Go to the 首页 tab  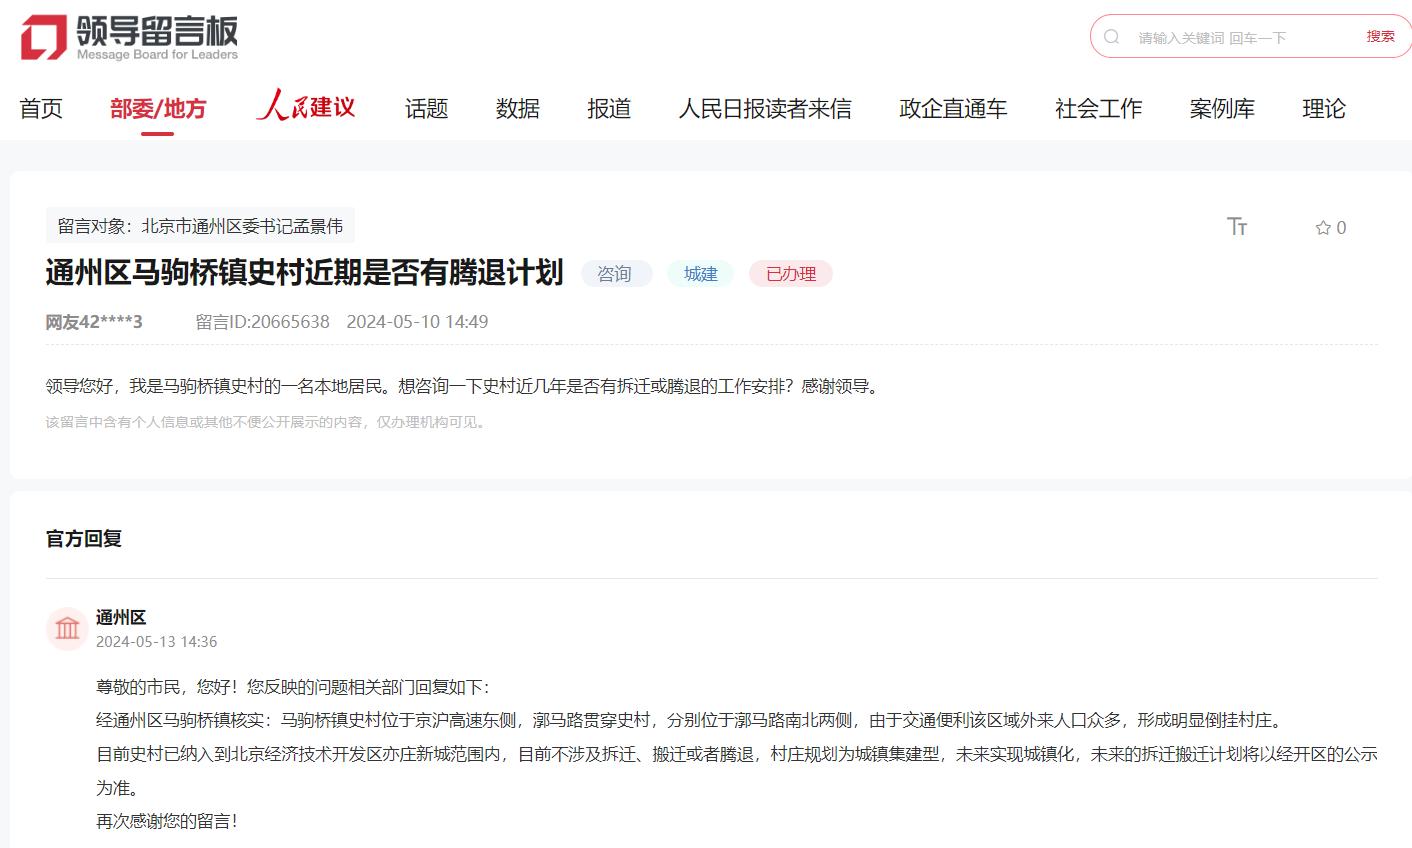pyautogui.click(x=41, y=108)
